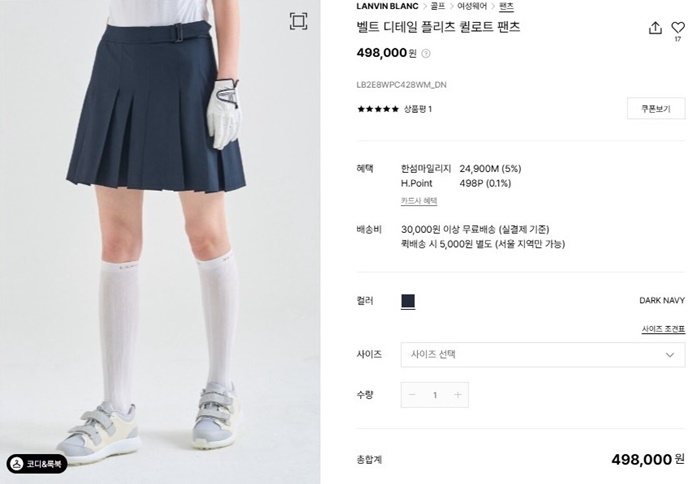Select the DARK NAVY color swatch
700x484 pixels.
tap(408, 301)
